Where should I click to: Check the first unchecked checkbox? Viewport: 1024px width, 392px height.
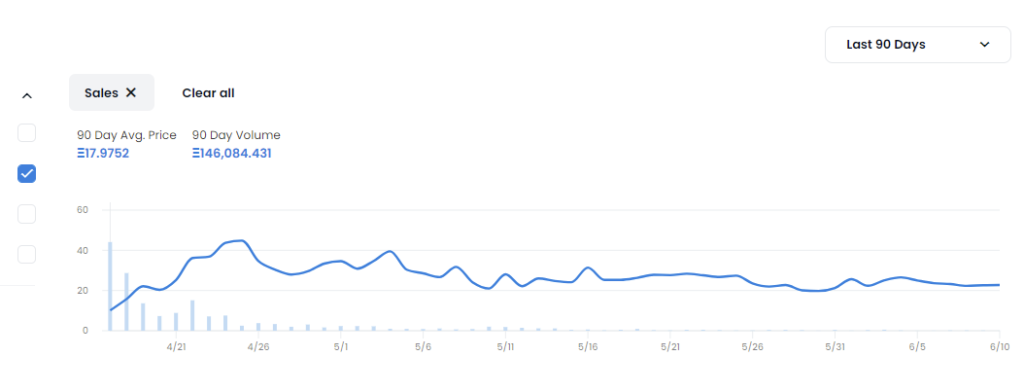(x=27, y=133)
